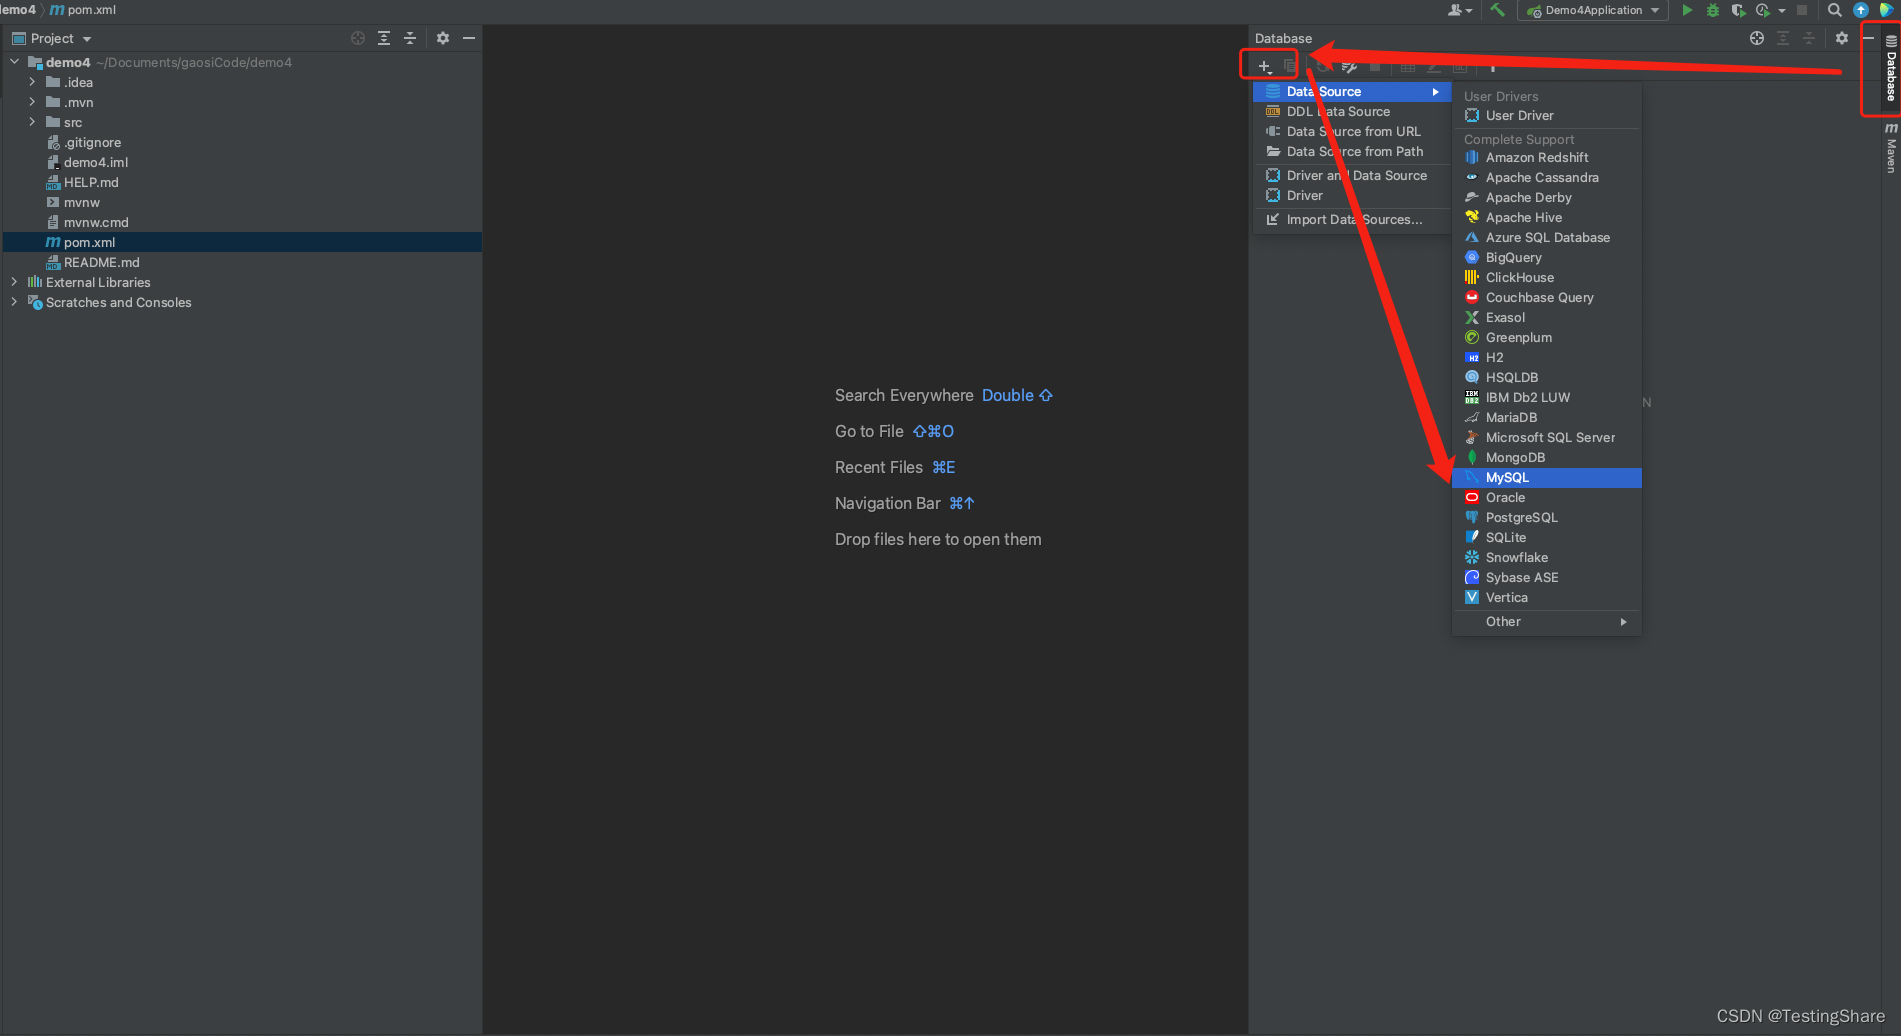
Task: Select Oracle data source
Action: coord(1547,498)
